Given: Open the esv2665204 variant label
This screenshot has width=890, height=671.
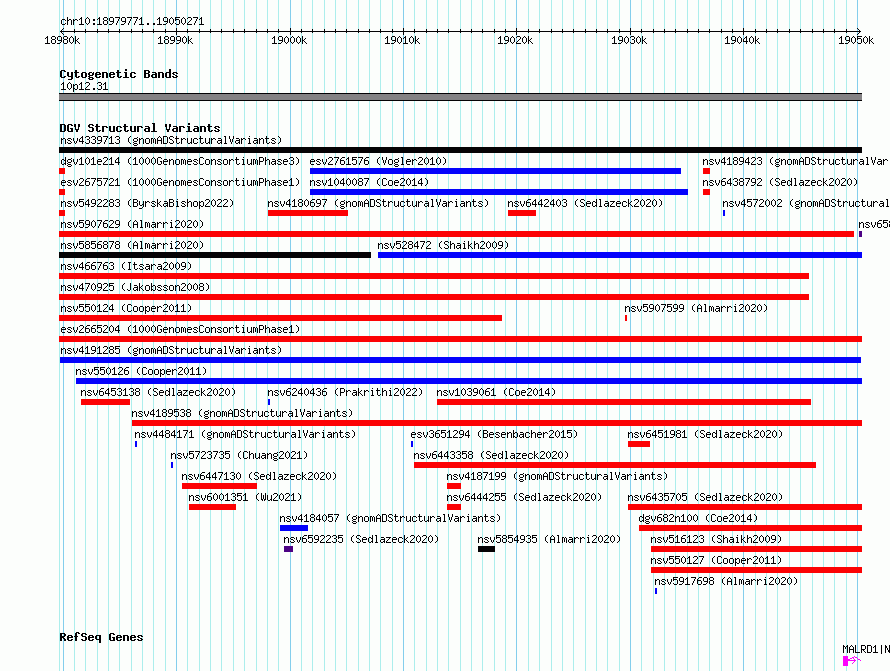Looking at the screenshot, I should click(x=180, y=329).
